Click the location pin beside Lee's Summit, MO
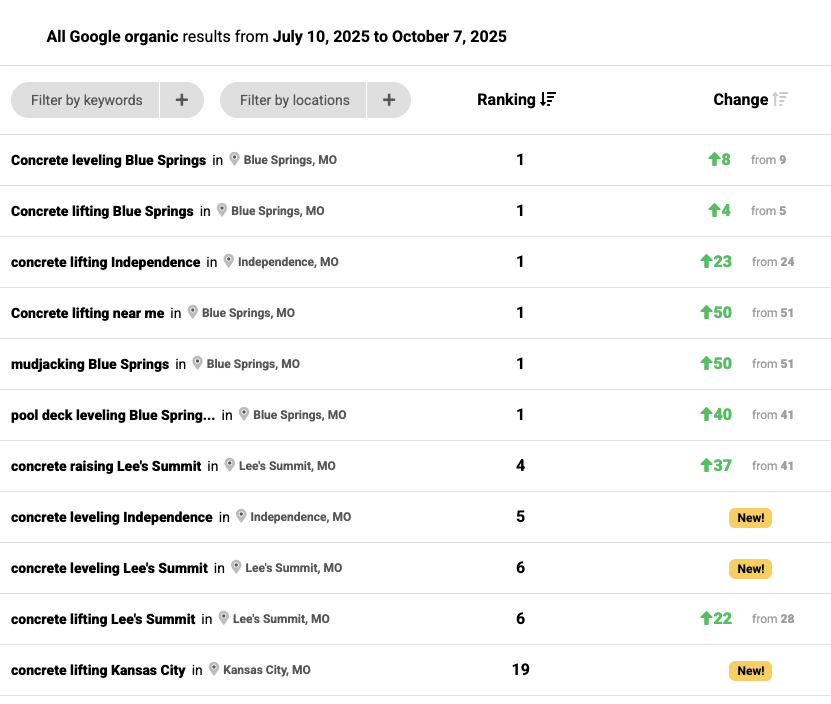The width and height of the screenshot is (831, 704). point(231,465)
